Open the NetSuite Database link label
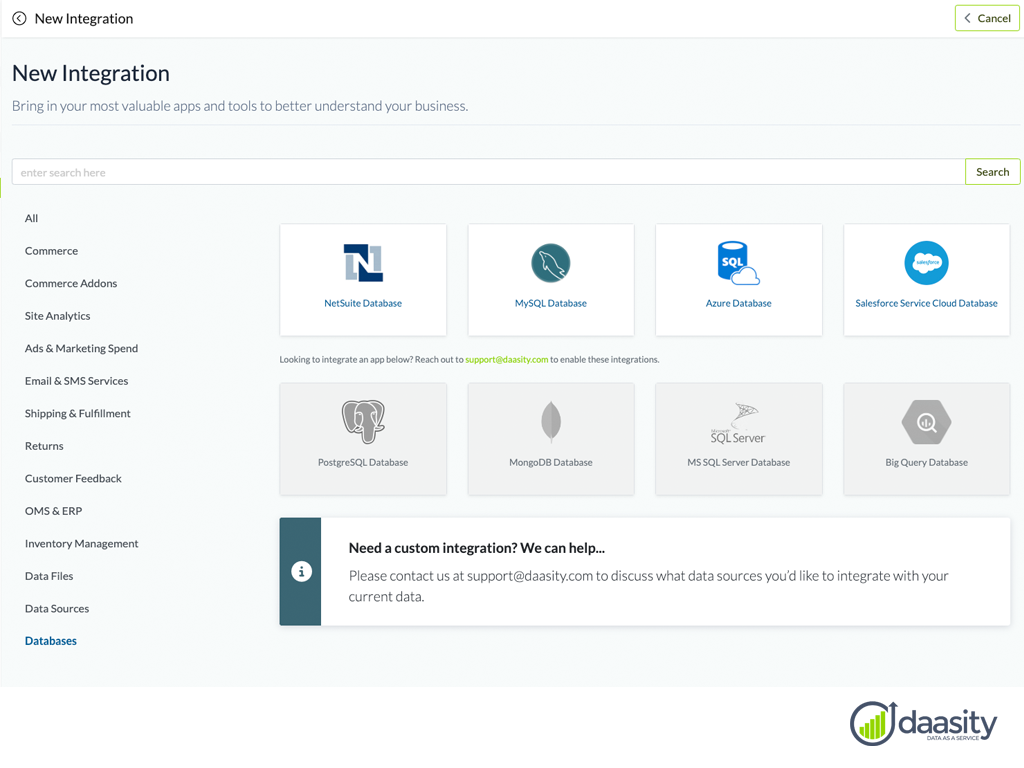The width and height of the screenshot is (1024, 768). pyautogui.click(x=363, y=303)
